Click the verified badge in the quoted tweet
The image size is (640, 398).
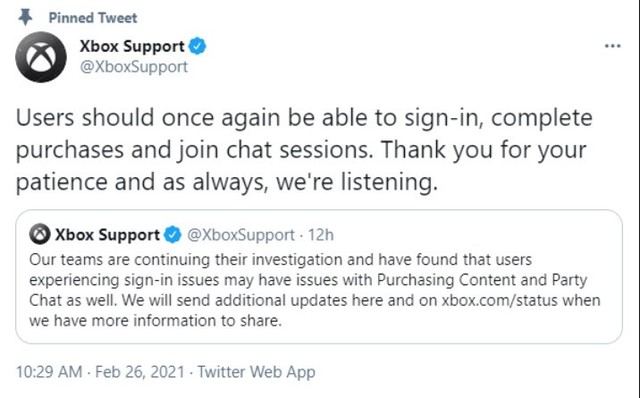pyautogui.click(x=172, y=235)
